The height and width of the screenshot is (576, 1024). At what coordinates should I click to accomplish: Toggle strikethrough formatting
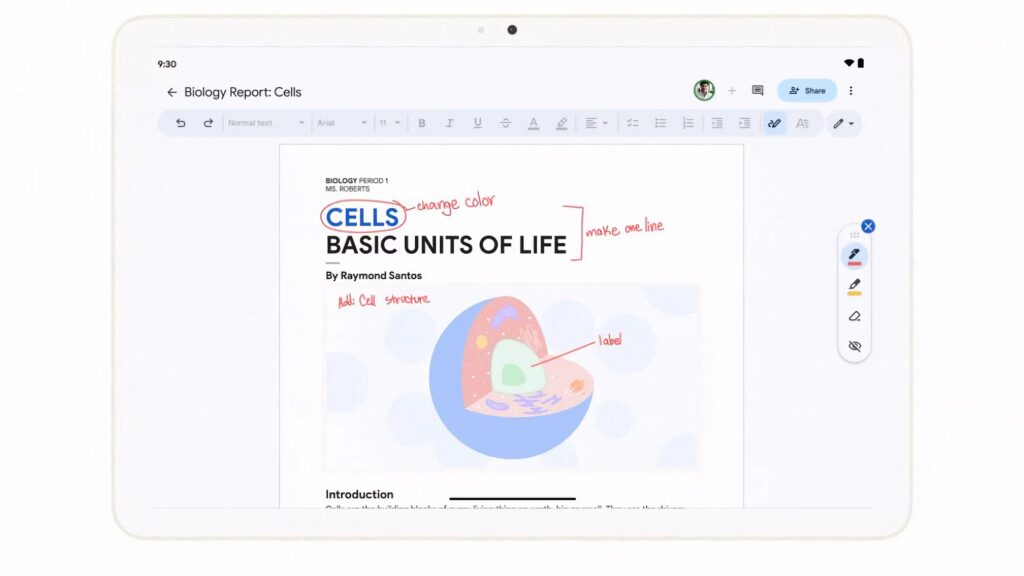[x=505, y=123]
